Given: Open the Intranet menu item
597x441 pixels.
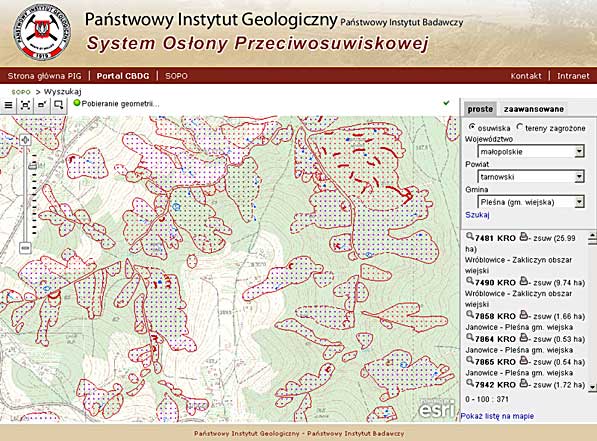Looking at the screenshot, I should pos(573,76).
